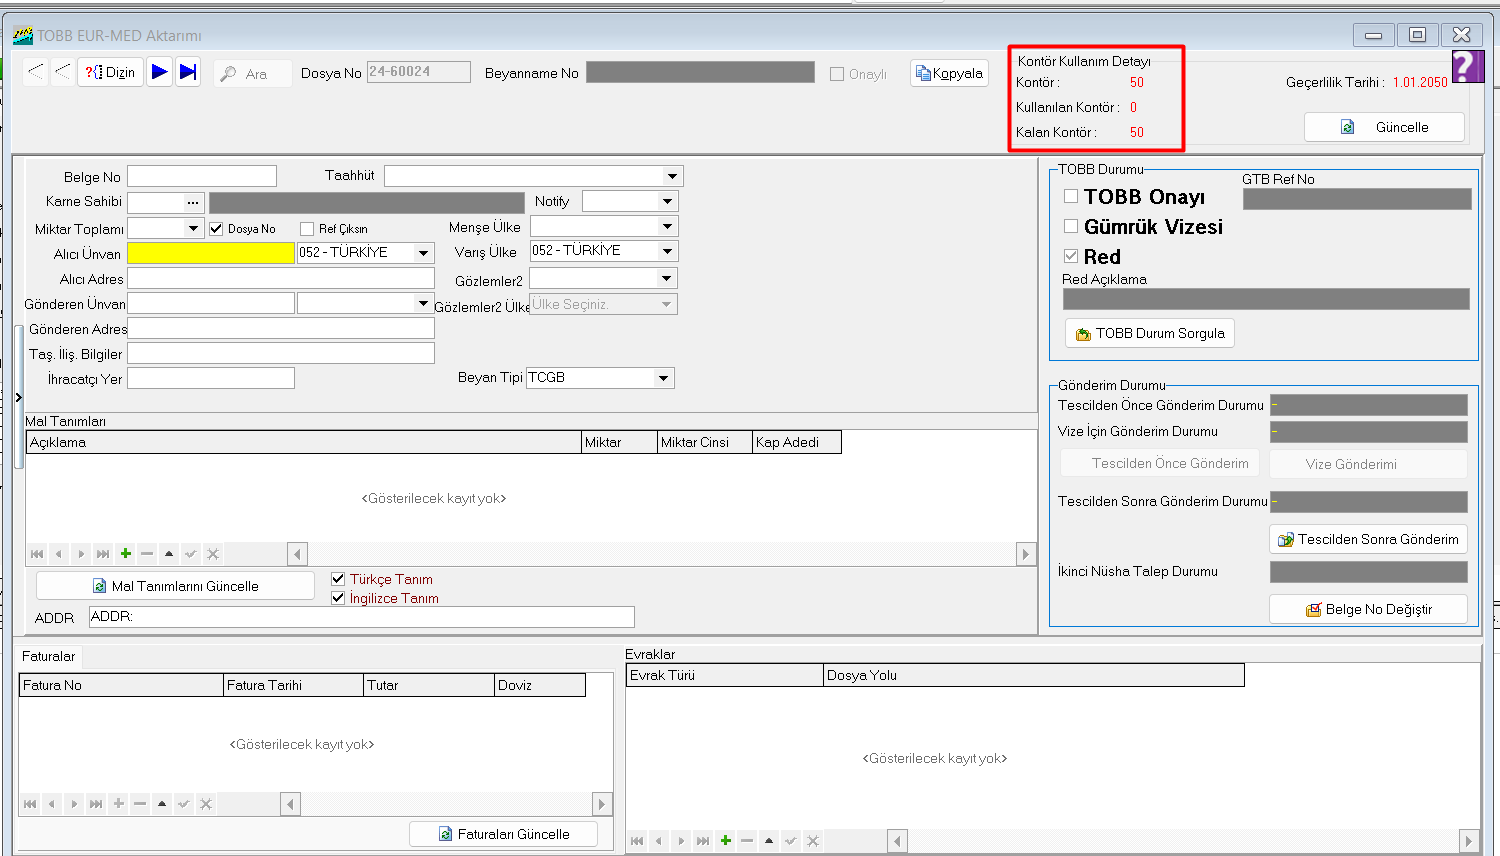1500x856 pixels.
Task: Click plus icon in Faturalar navigator
Action: (x=118, y=804)
